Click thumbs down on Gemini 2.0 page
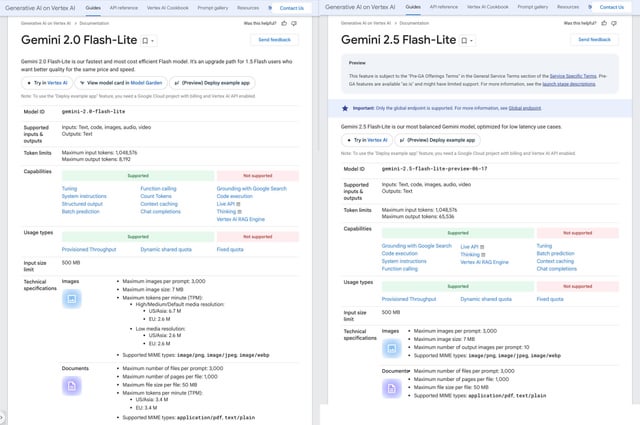Viewport: 640px width, 425px height. [x=294, y=23]
